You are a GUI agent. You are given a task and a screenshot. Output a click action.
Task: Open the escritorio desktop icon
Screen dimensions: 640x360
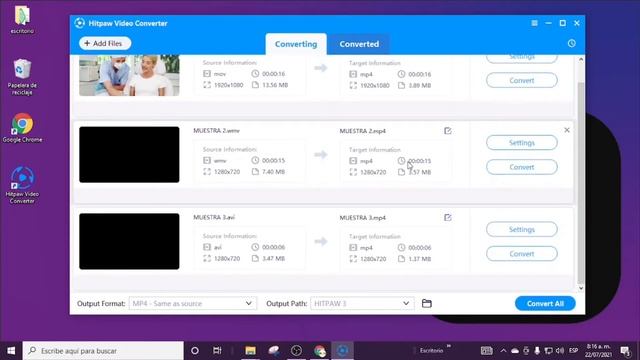coord(22,19)
